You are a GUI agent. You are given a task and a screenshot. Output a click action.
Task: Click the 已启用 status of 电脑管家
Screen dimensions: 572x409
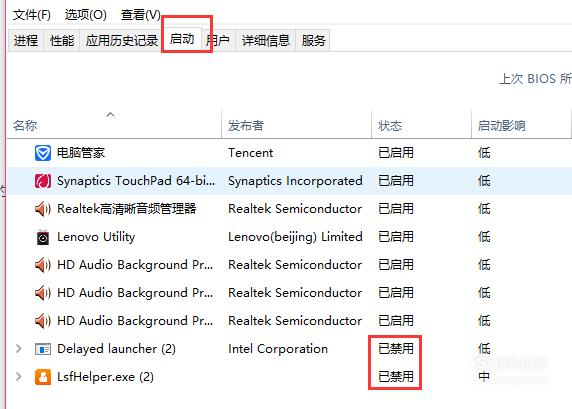click(x=396, y=153)
